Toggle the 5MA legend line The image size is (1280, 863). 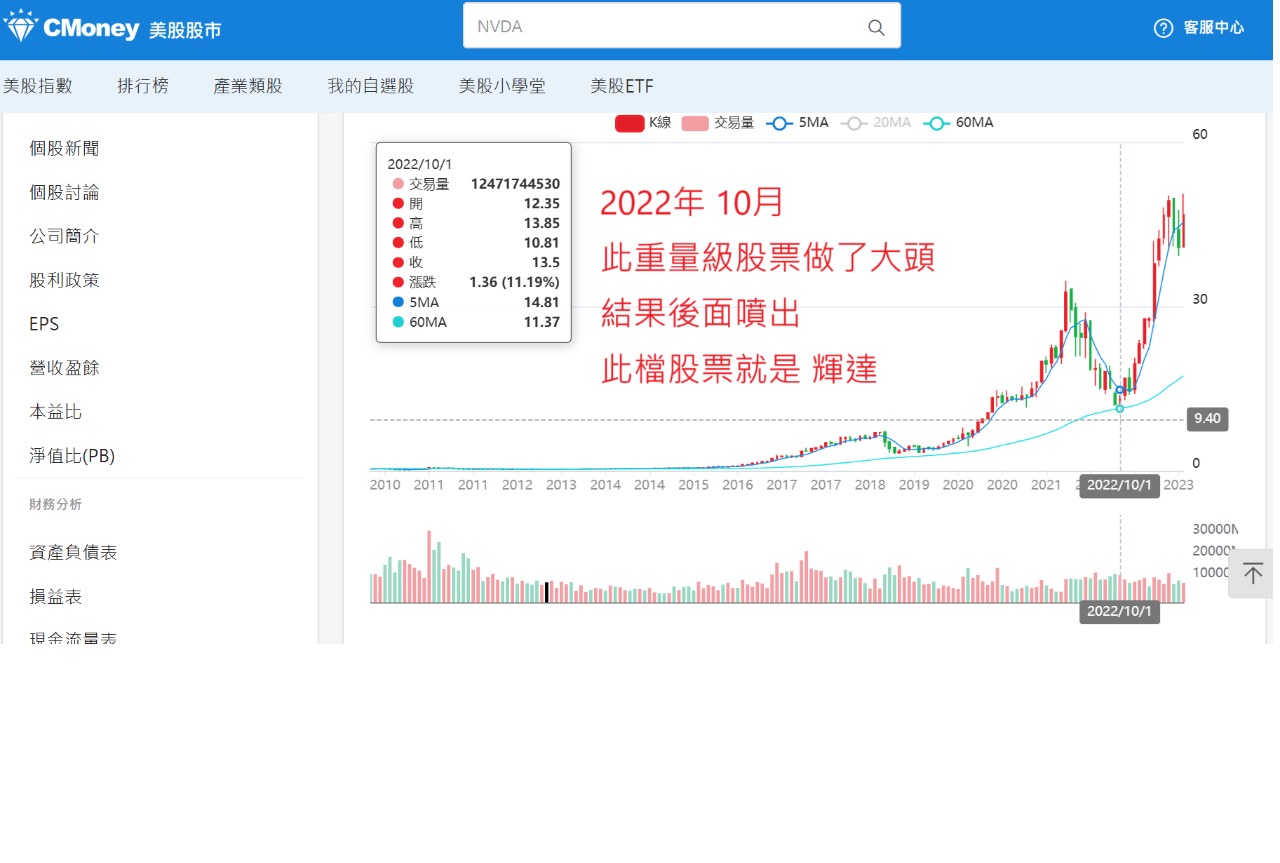coord(797,123)
